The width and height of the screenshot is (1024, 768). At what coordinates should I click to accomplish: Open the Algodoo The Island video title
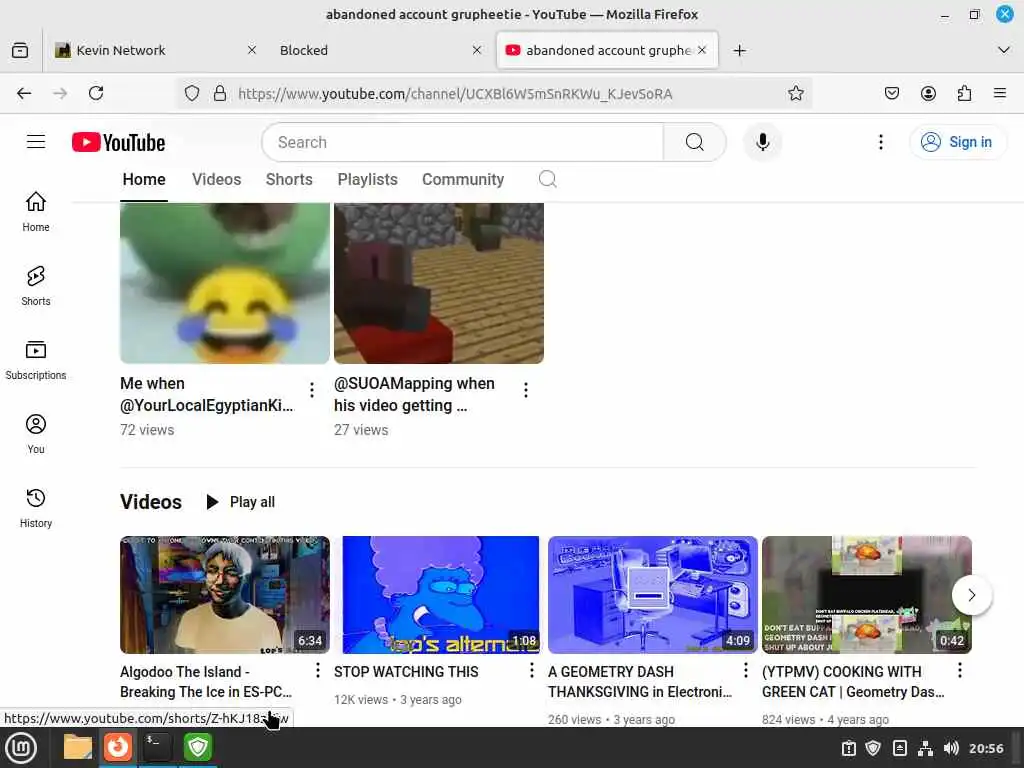206,681
